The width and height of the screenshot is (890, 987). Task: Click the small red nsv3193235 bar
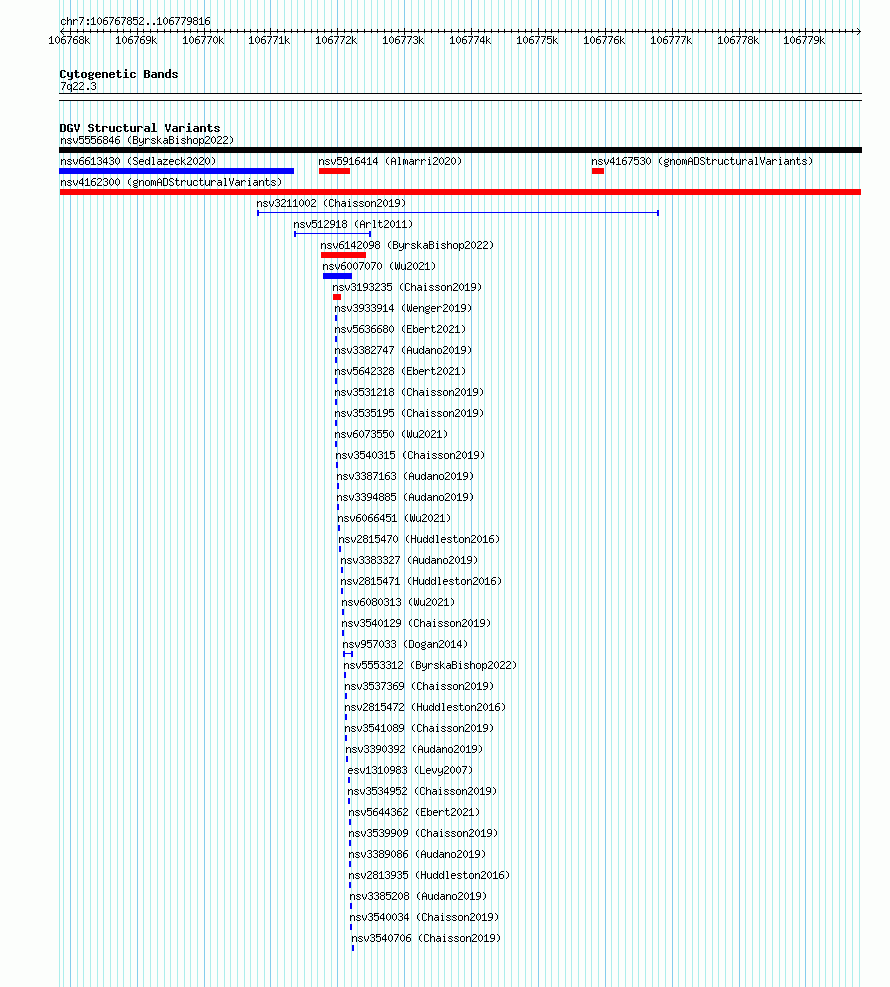pos(337,297)
